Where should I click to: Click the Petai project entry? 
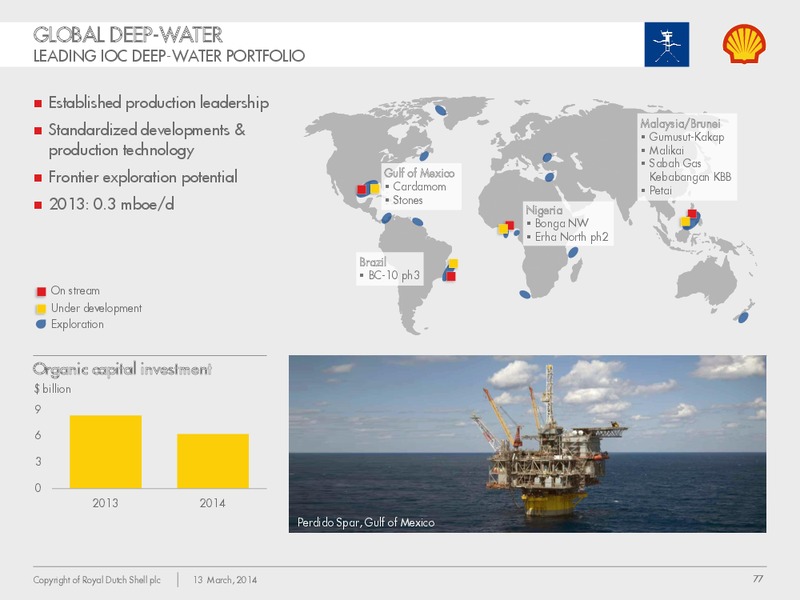(x=660, y=190)
